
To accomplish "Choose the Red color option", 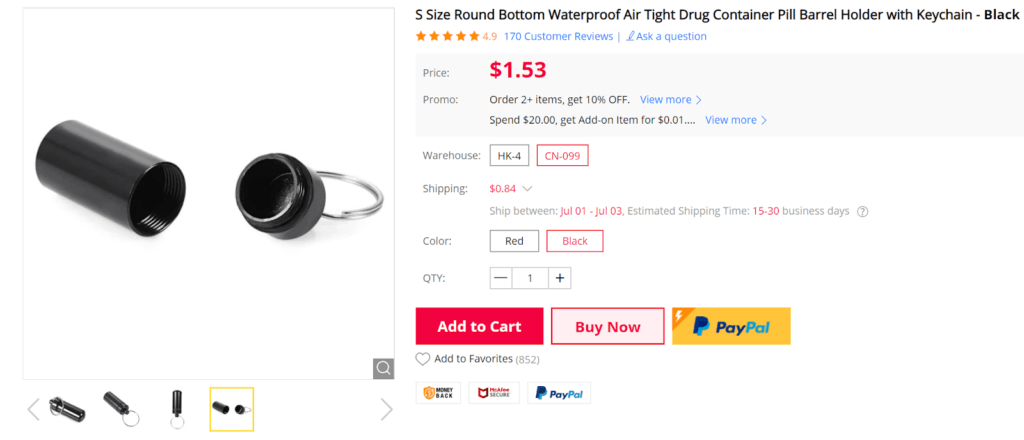I will (x=514, y=241).
